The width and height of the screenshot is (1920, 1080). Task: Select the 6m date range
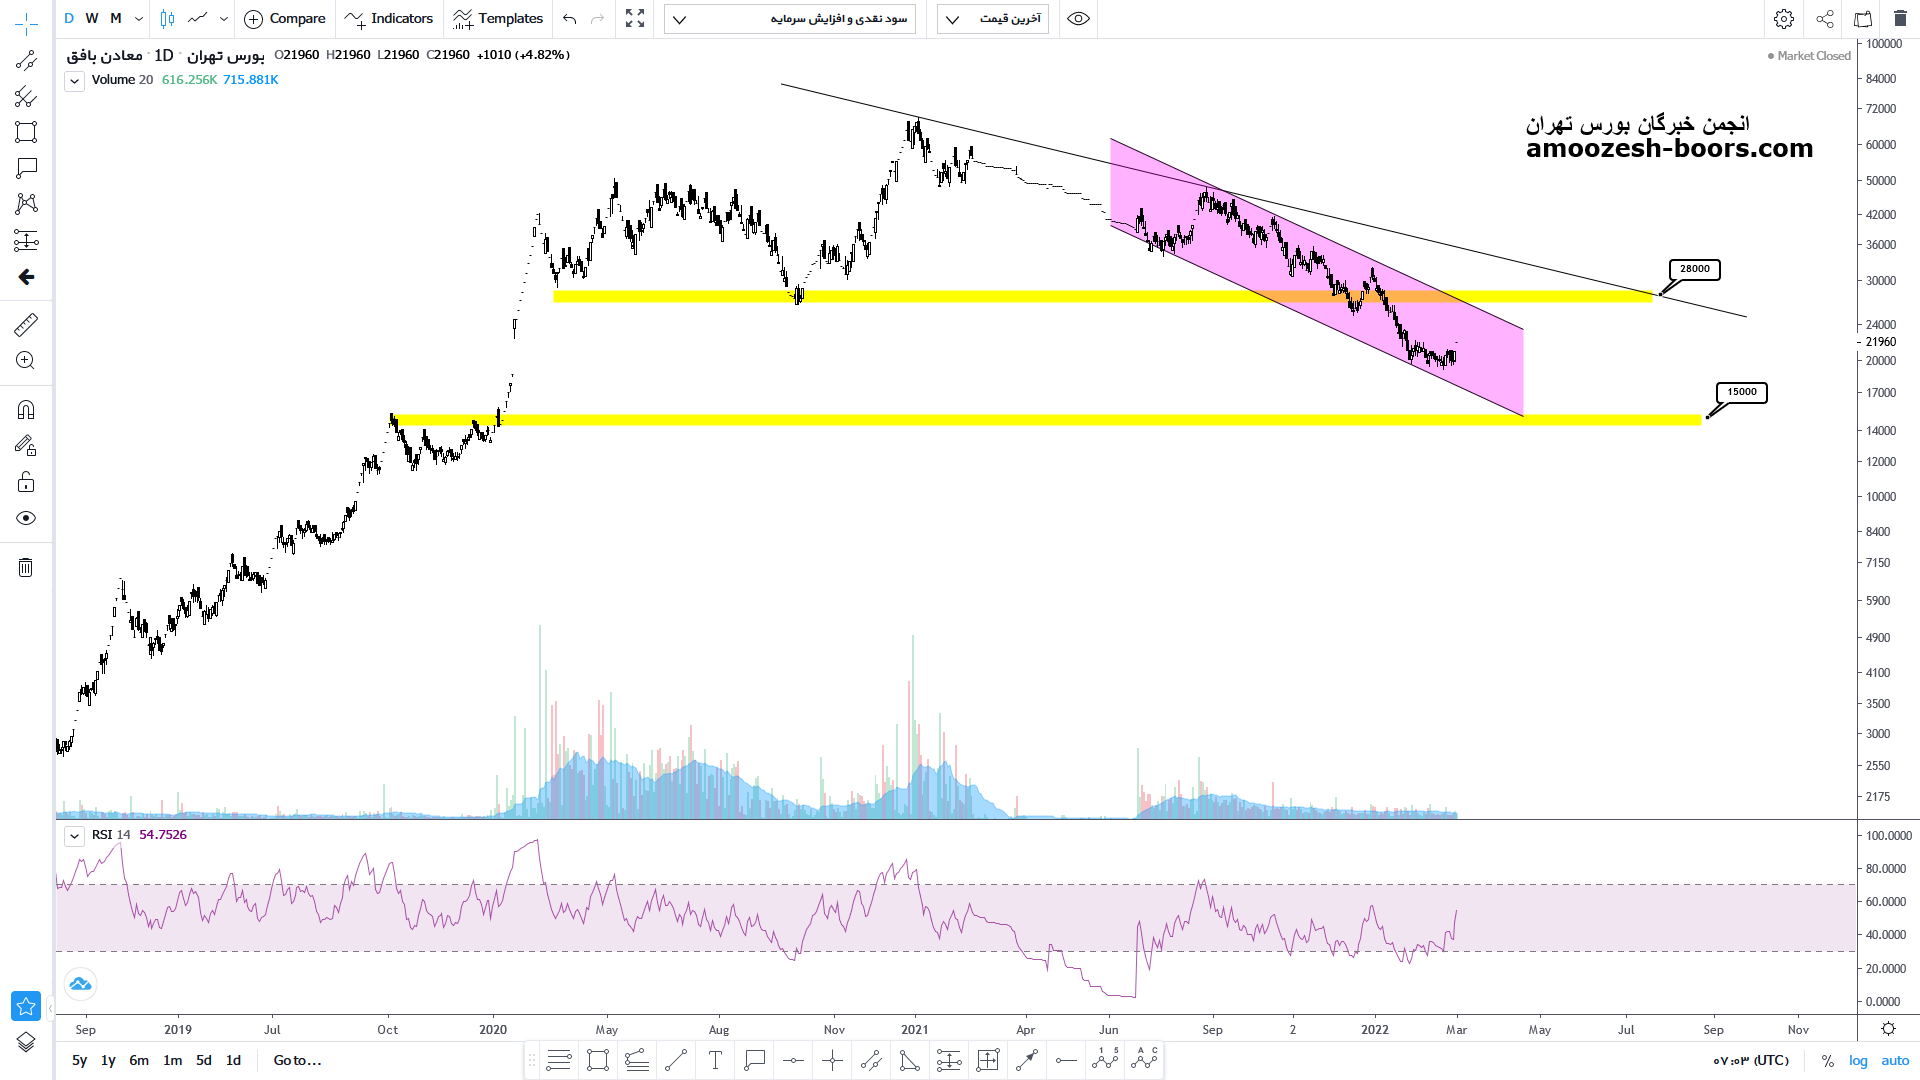tap(139, 1061)
